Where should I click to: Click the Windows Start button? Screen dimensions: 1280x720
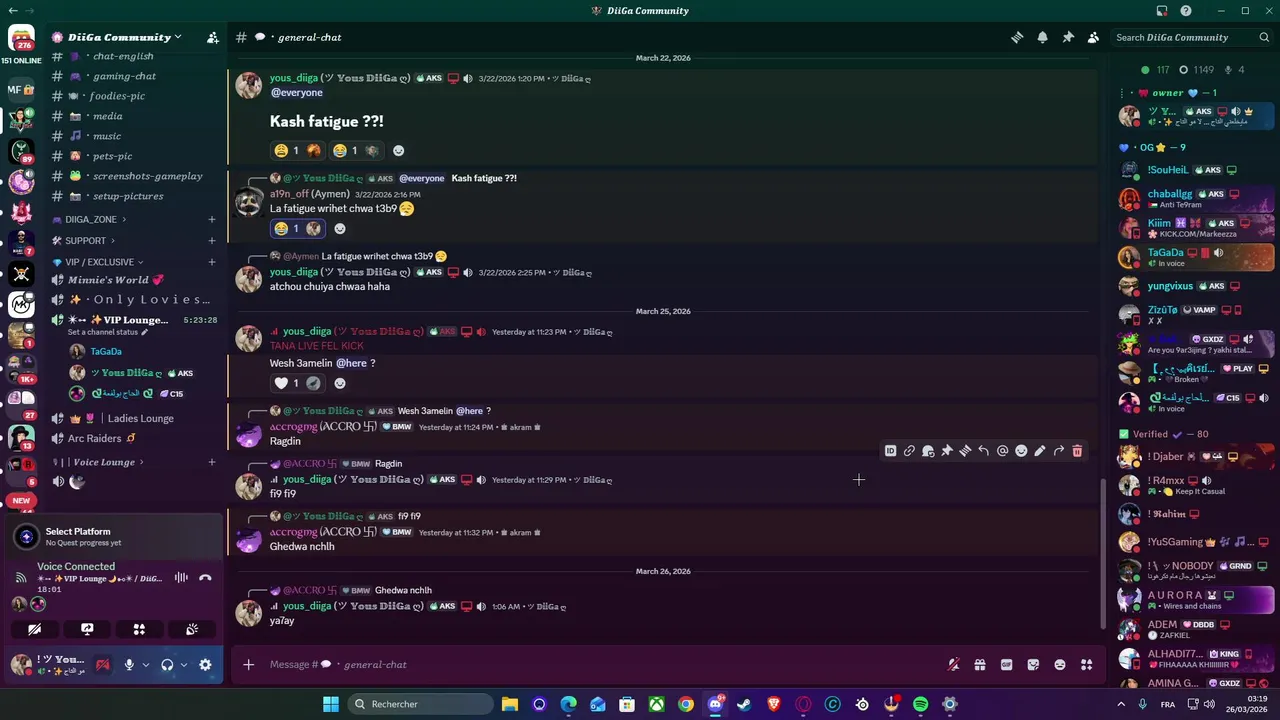(x=331, y=704)
